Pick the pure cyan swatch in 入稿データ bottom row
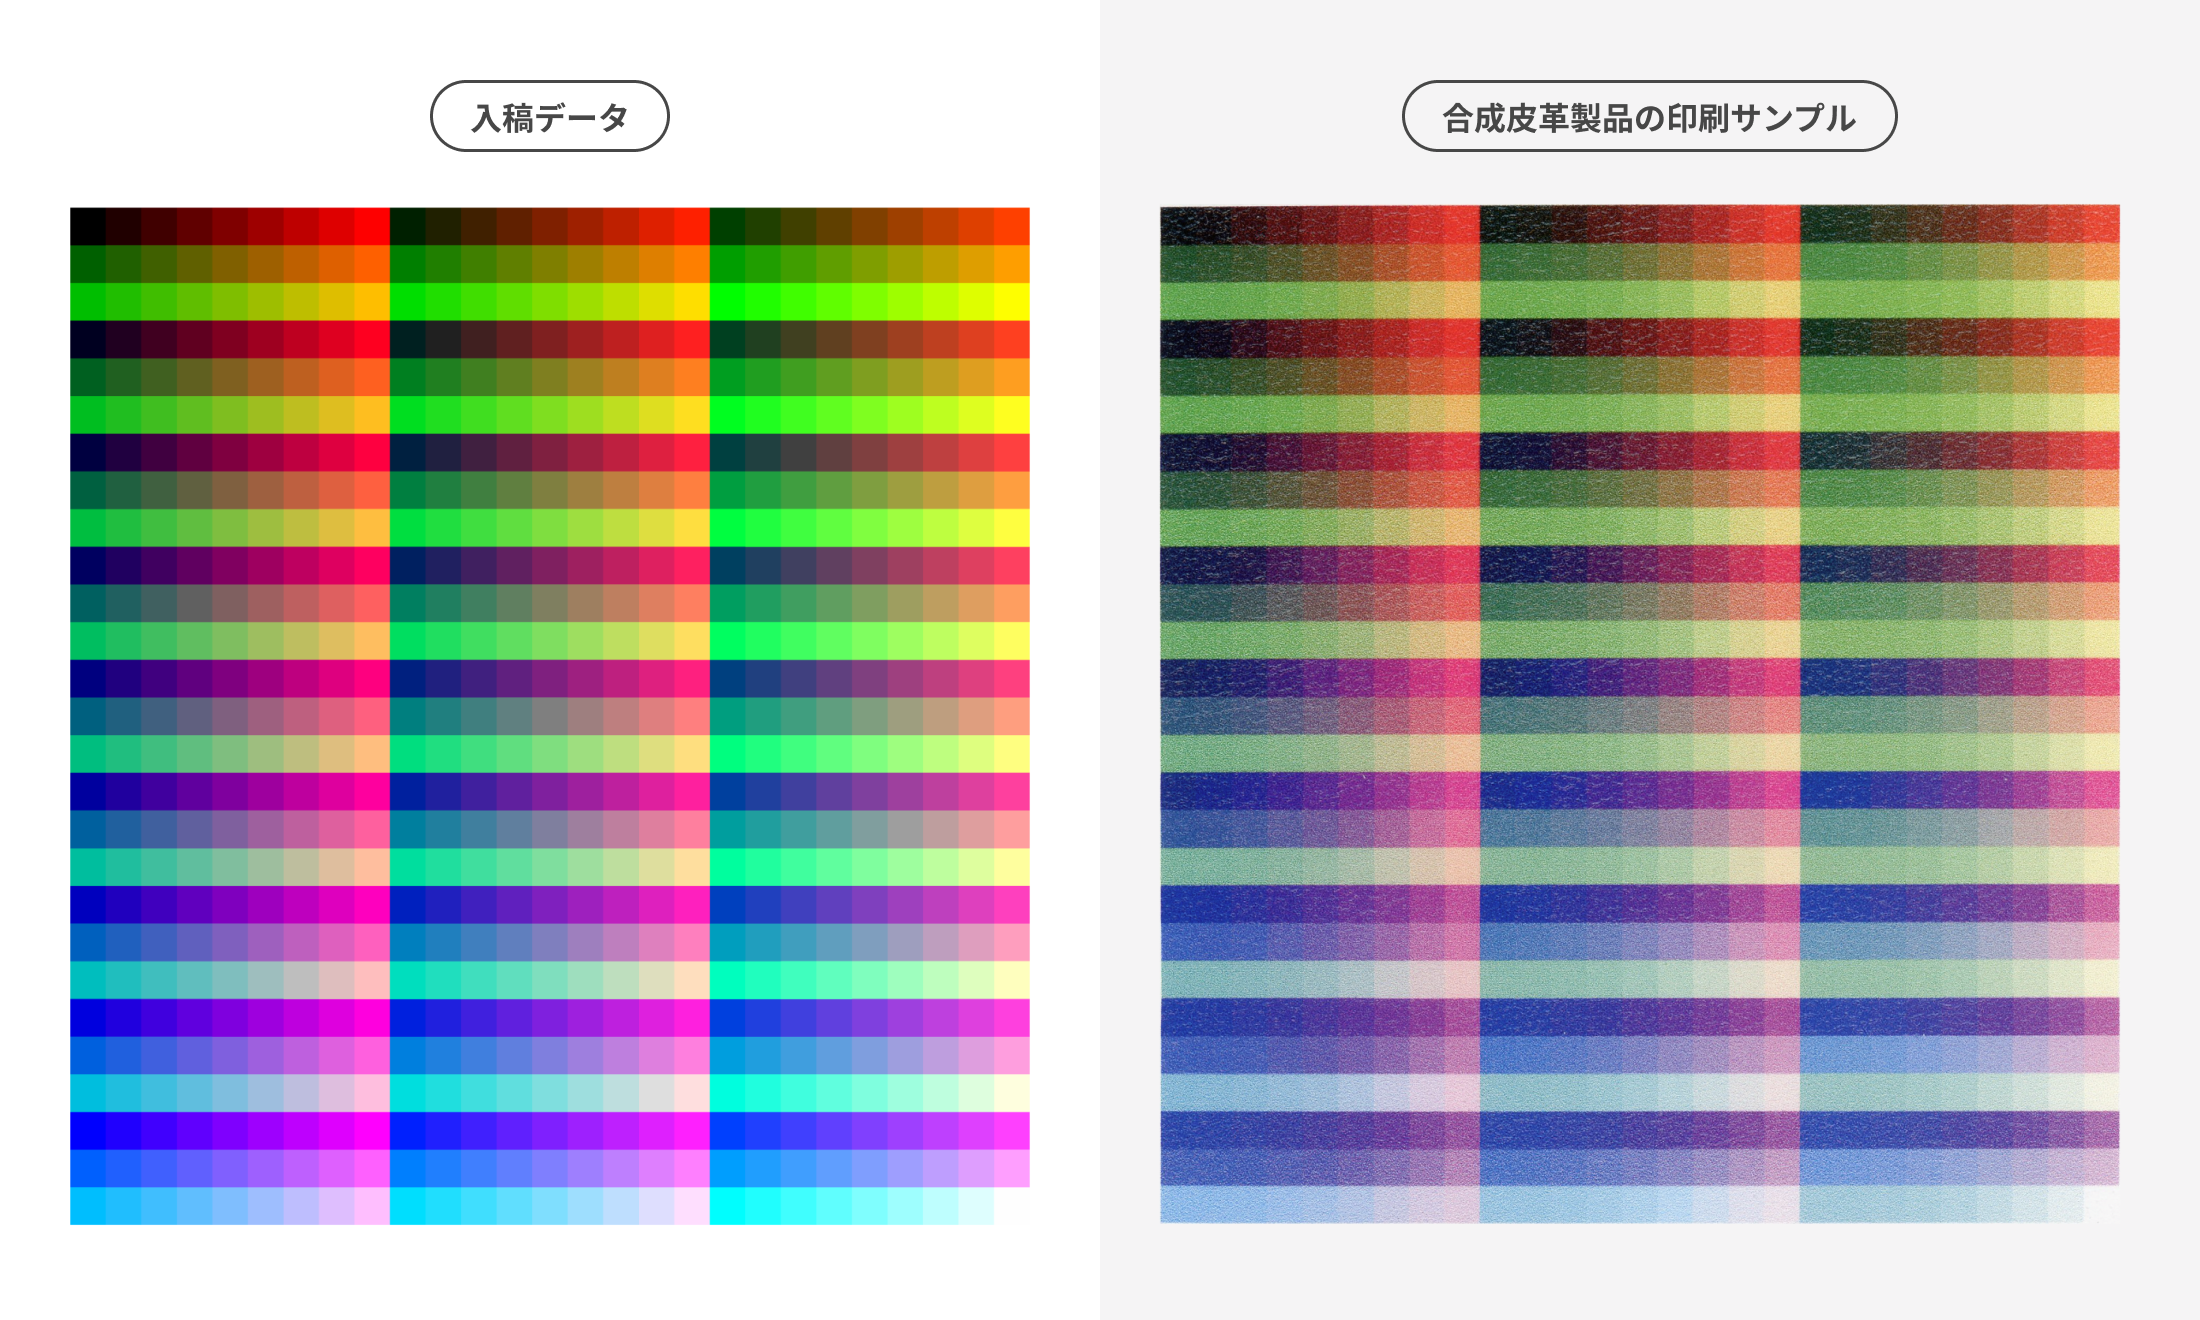This screenshot has width=2200, height=1320. 728,1206
